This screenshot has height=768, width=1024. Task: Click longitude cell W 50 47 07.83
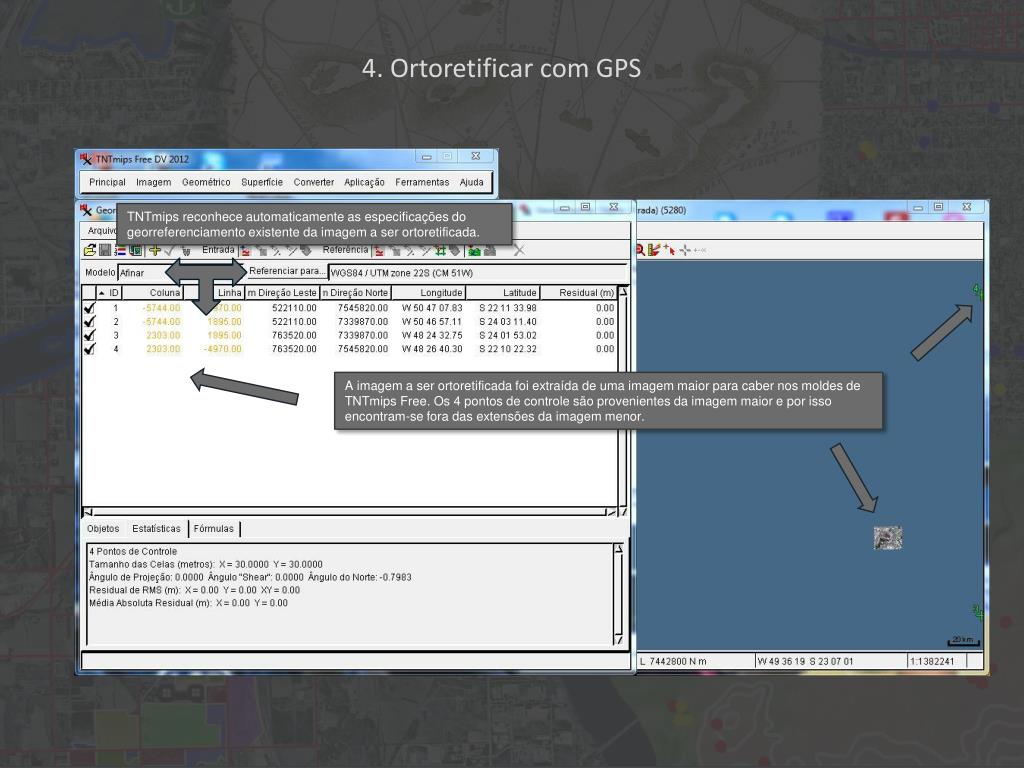click(432, 308)
